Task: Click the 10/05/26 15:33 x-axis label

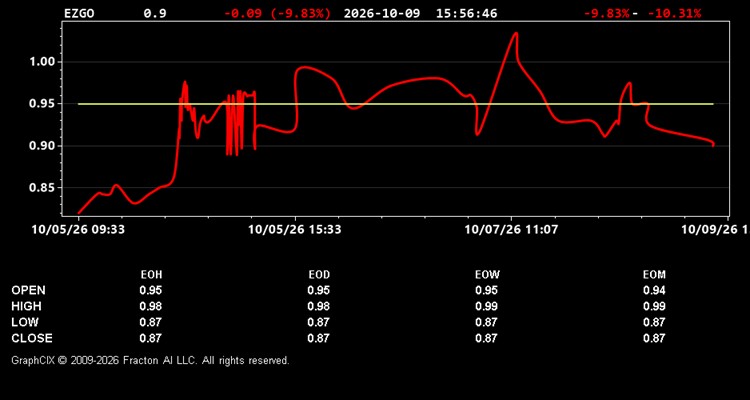Action: 295,230
